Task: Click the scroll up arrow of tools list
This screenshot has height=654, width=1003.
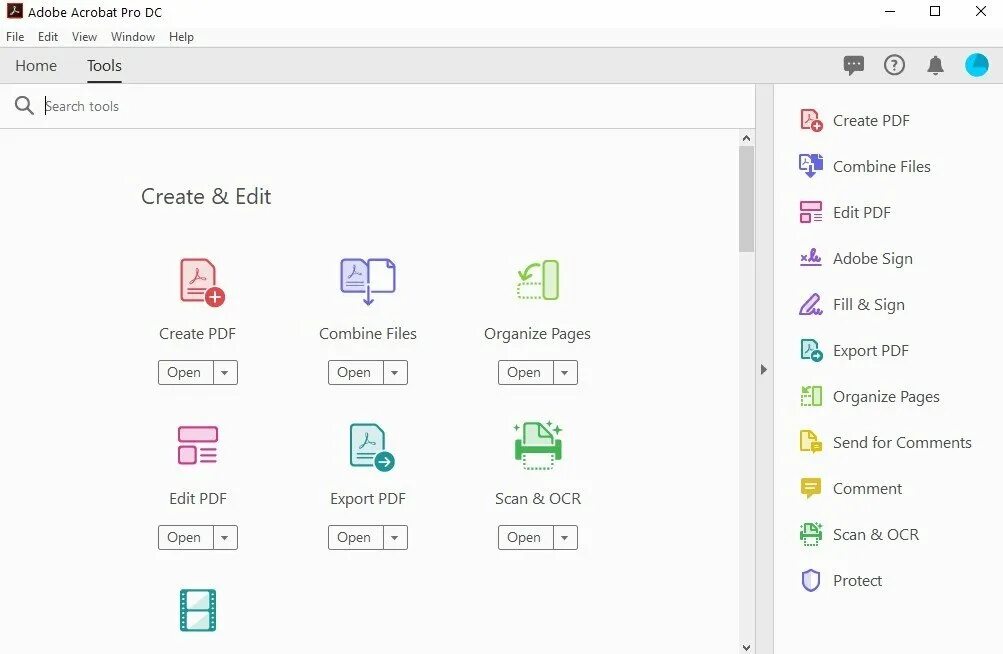Action: pyautogui.click(x=746, y=138)
